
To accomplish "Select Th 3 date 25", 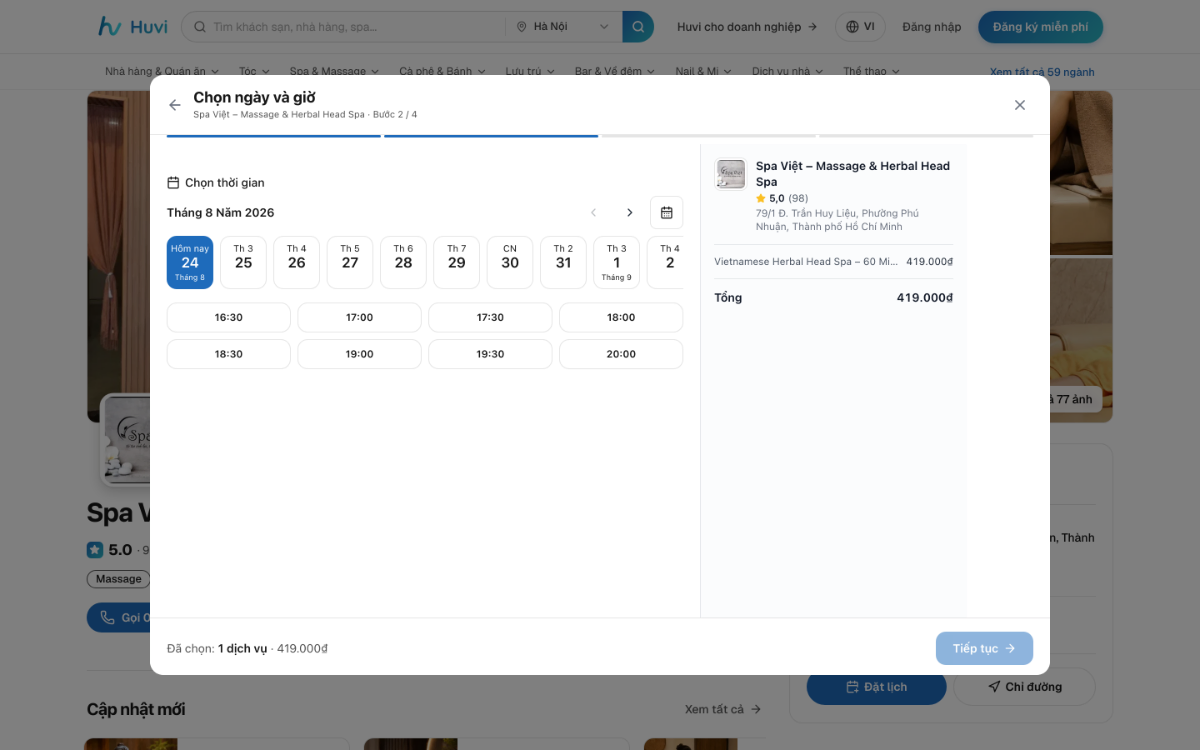I will pyautogui.click(x=243, y=263).
